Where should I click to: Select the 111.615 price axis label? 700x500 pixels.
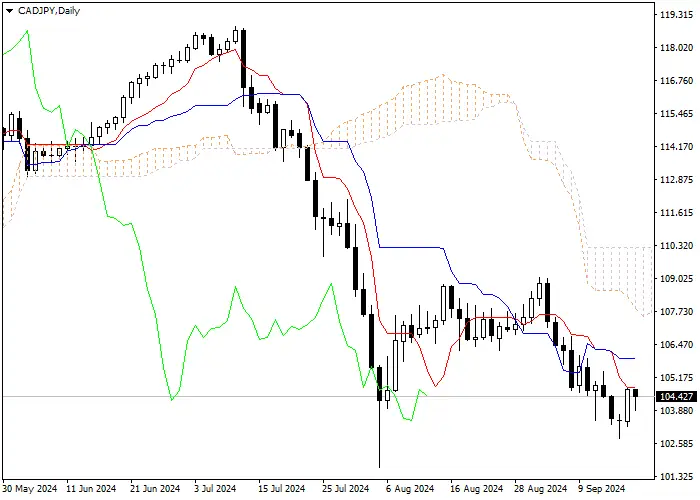(x=676, y=213)
